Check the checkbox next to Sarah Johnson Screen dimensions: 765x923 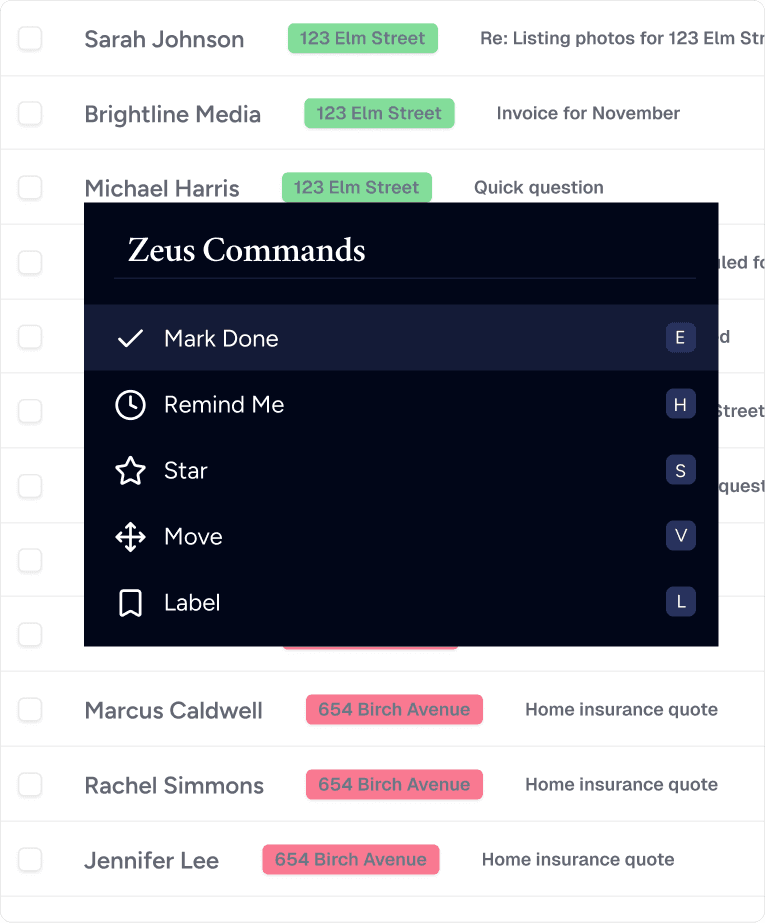coord(30,38)
